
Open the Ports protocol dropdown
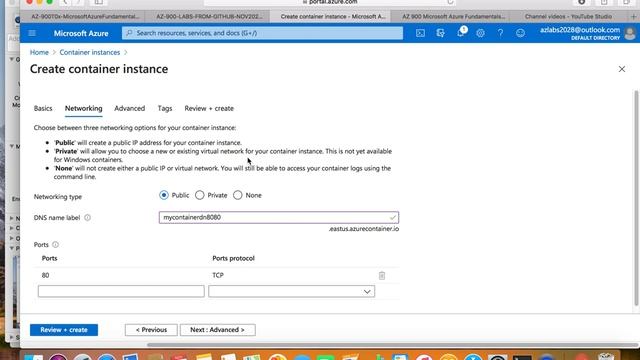291,291
